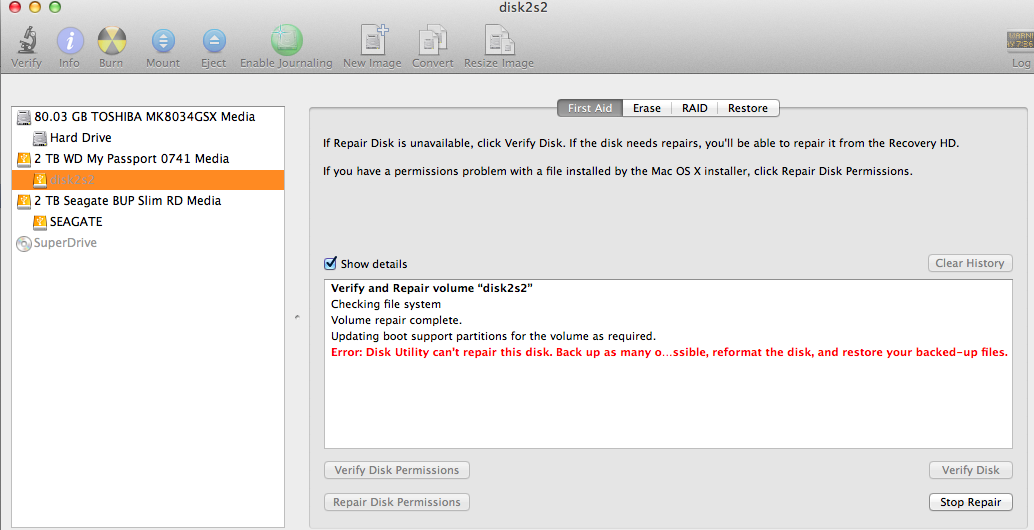This screenshot has height=530, width=1034.
Task: Select 2 TB Seagate BUP Slim RD Media
Action: coord(148,201)
